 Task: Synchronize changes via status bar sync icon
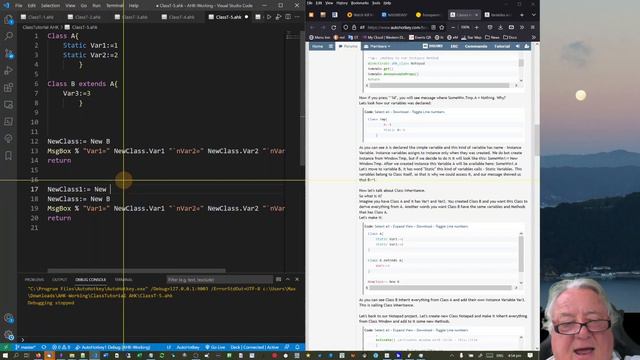pyautogui.click(x=44, y=347)
